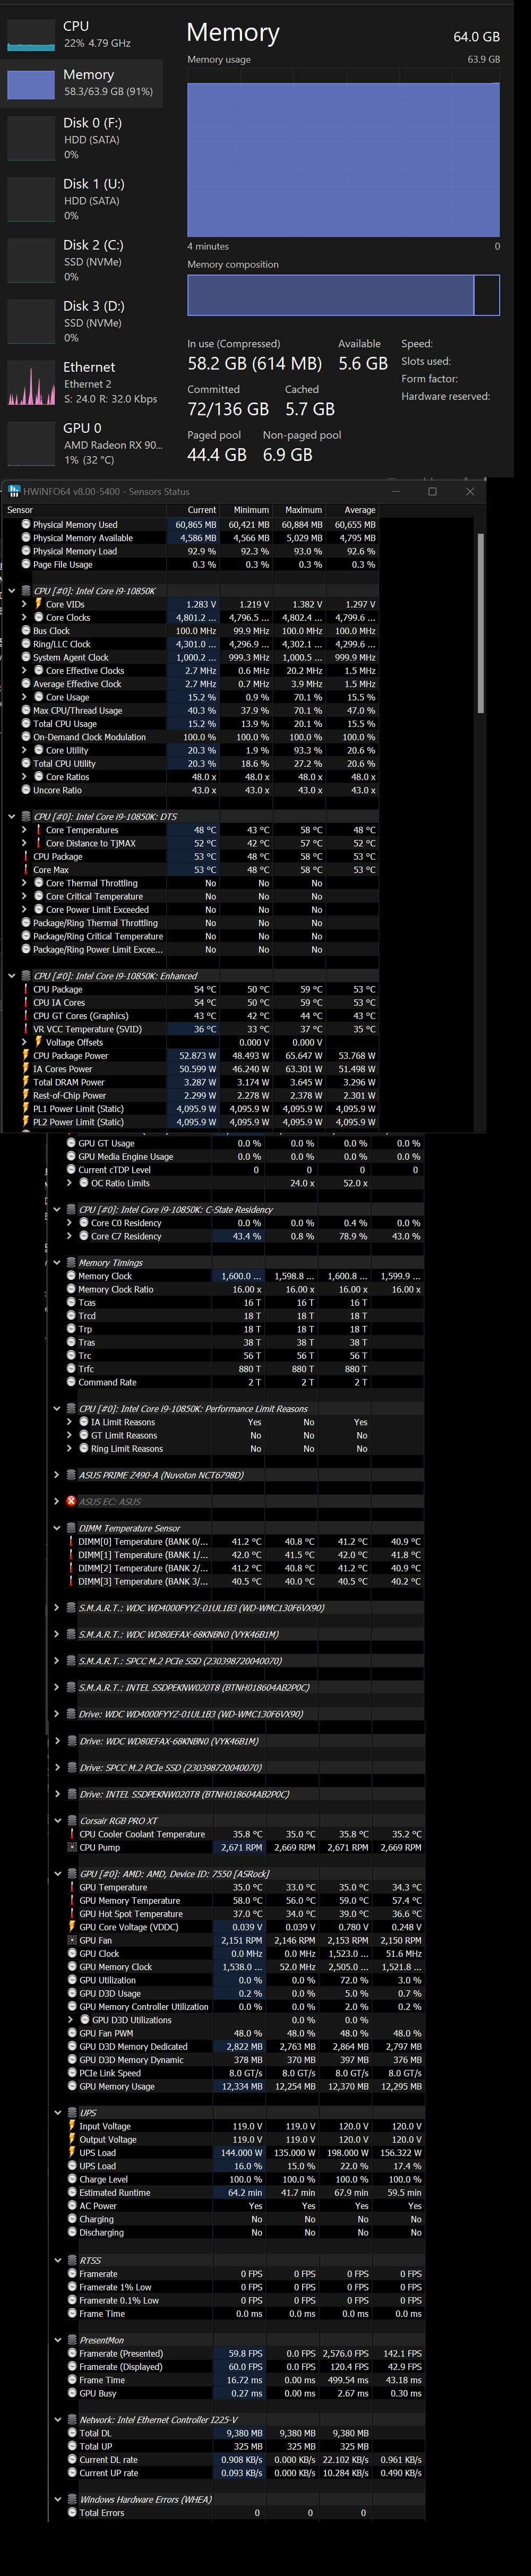Click the red error icon beside ASUS EC
Viewport: 531px width, 2576px height.
coord(71,1501)
